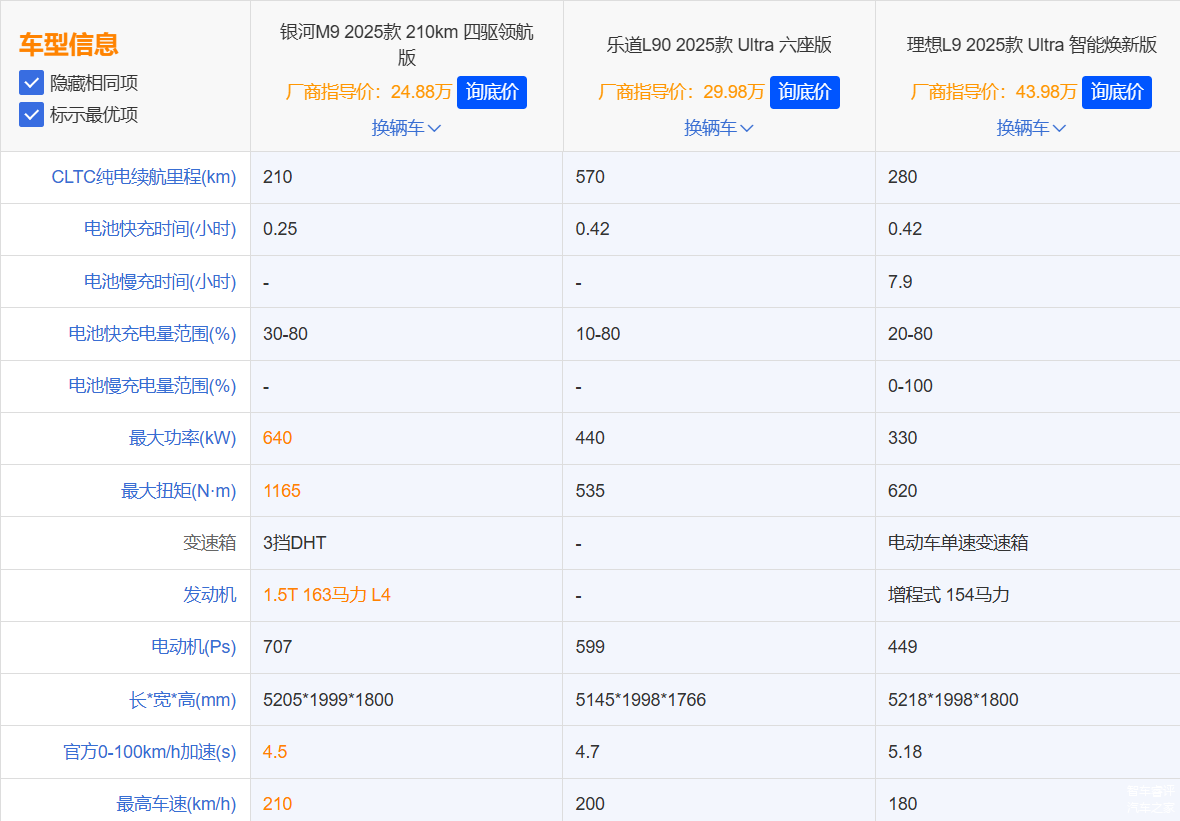Open 换辆车 dropdown for 理想L9
This screenshot has height=821, width=1180.
tap(1030, 128)
